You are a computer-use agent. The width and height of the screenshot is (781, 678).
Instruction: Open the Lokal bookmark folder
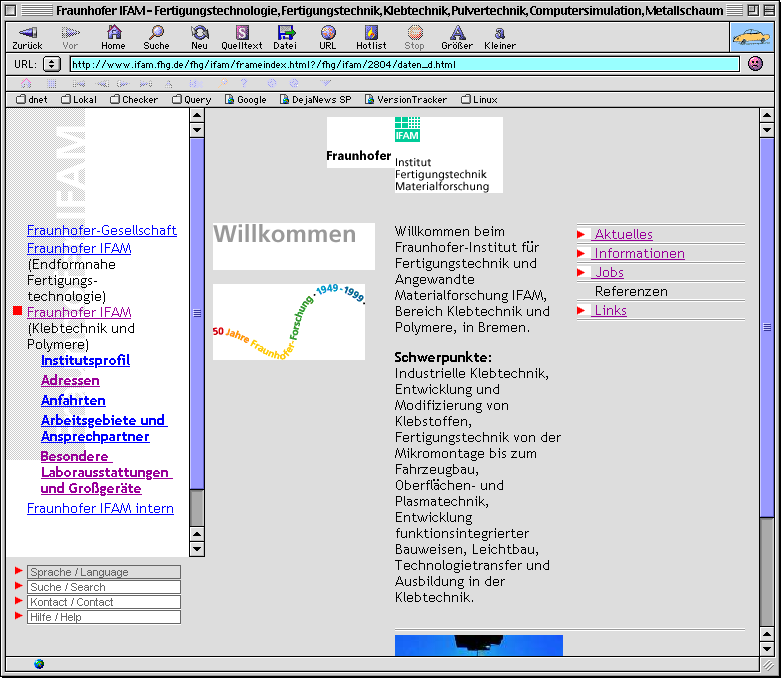(79, 100)
